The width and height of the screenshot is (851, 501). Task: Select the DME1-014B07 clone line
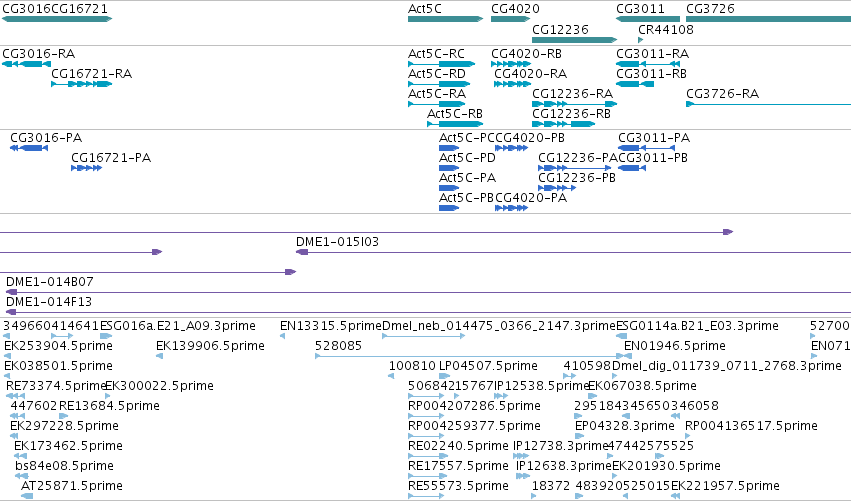428,293
